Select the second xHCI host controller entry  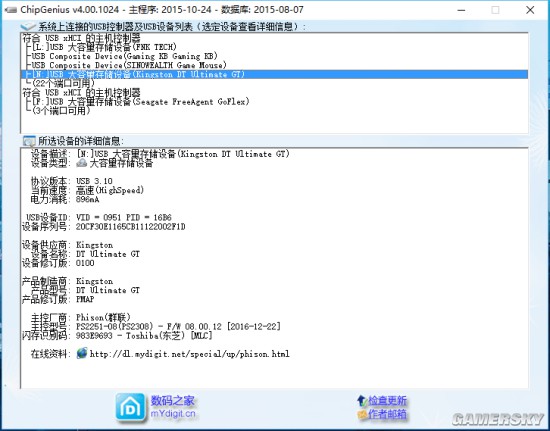[81, 93]
